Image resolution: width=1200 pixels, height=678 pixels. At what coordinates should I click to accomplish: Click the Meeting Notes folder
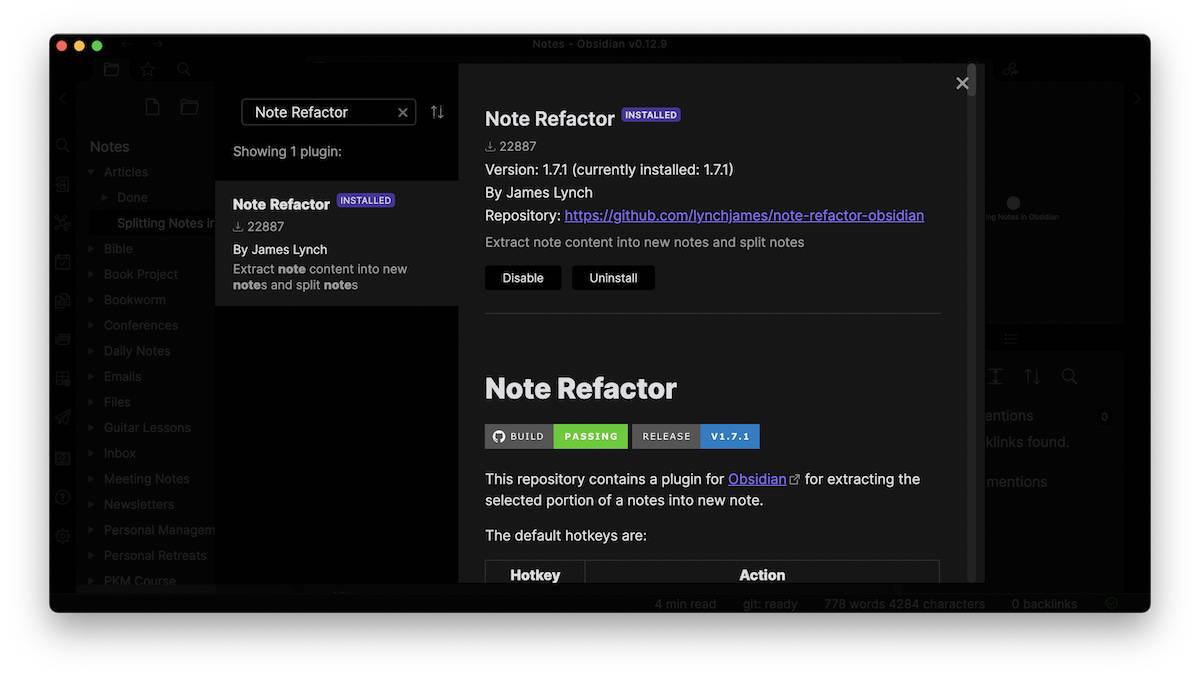click(146, 479)
